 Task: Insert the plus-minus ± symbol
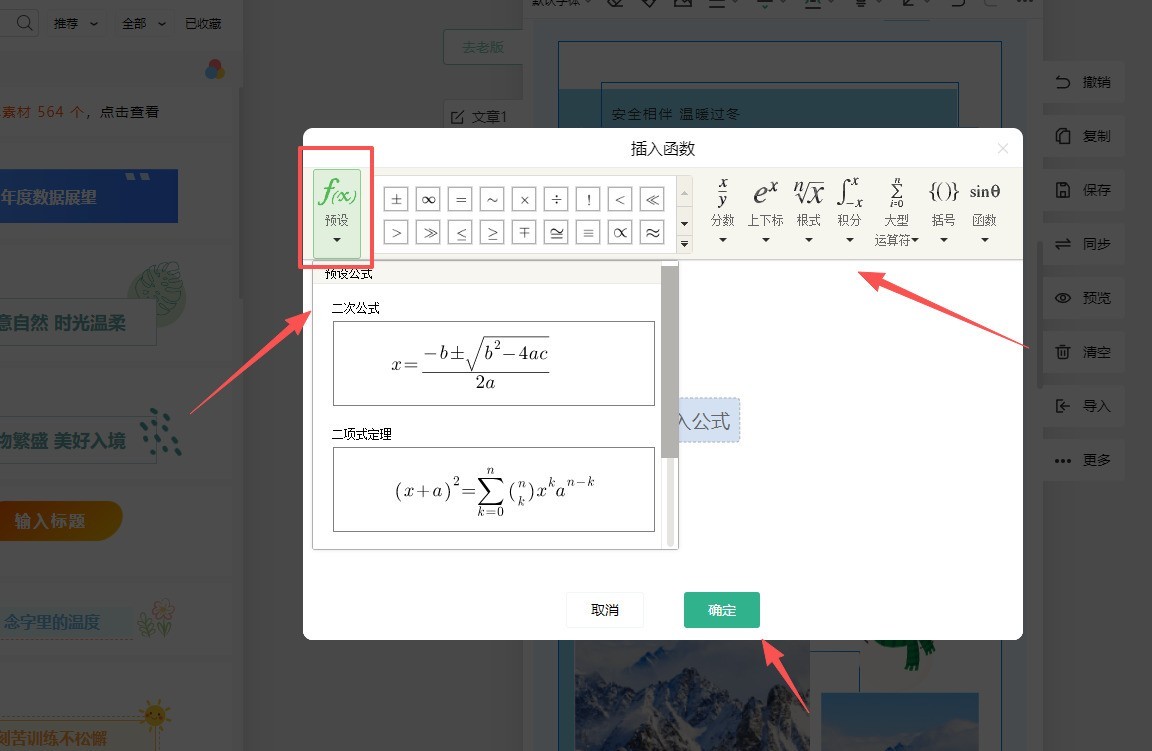pyautogui.click(x=396, y=199)
